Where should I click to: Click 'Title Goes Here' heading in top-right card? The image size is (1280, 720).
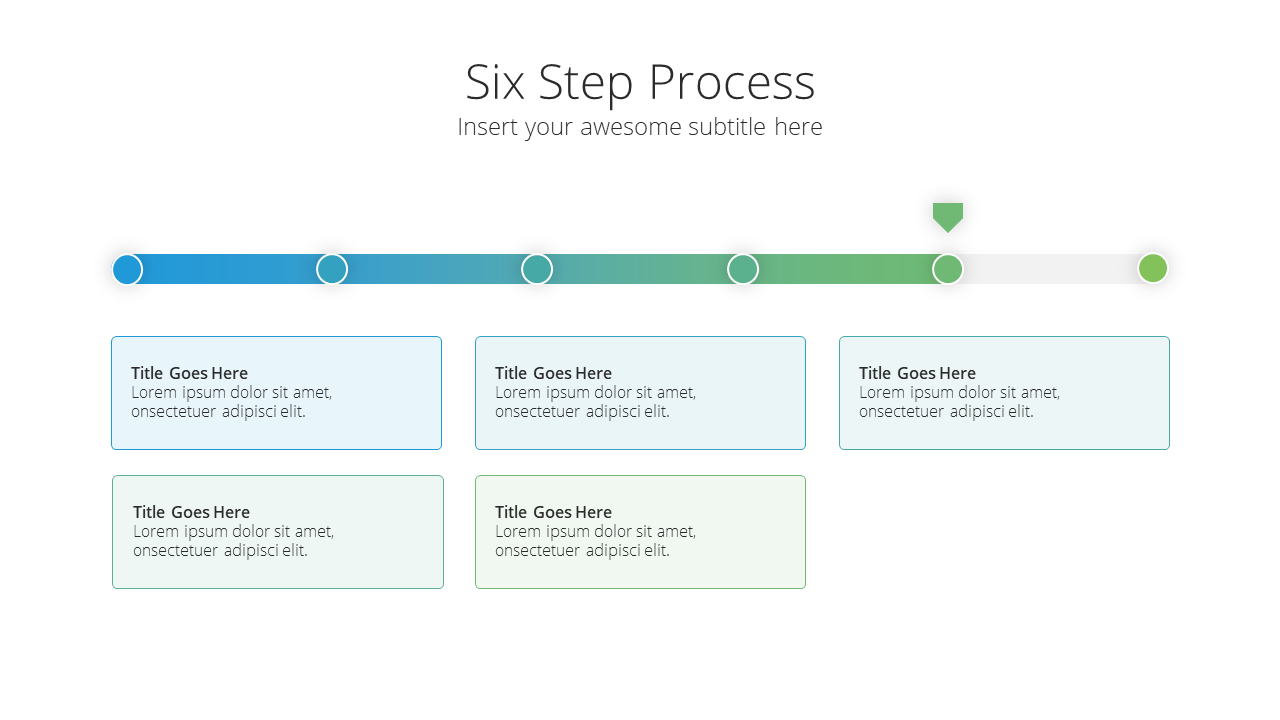coord(917,373)
